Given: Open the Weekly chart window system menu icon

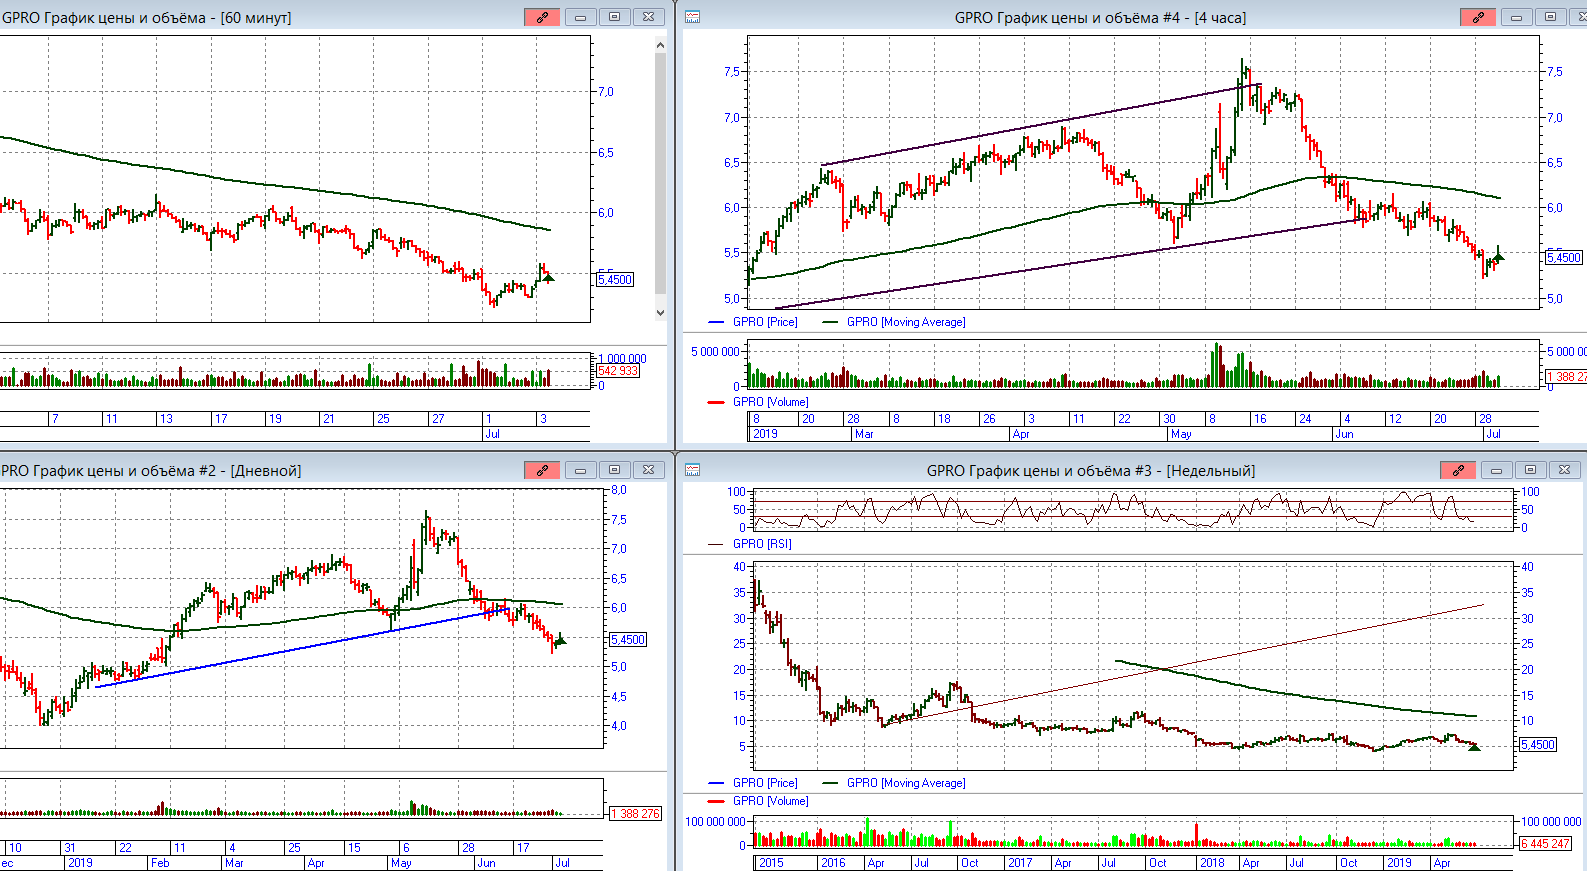Looking at the screenshot, I should click(x=692, y=470).
